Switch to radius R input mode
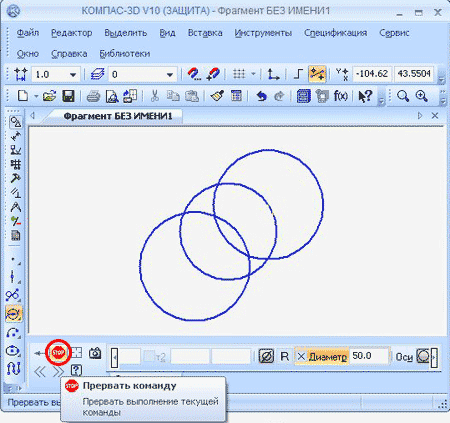This screenshot has width=450, height=423. [285, 356]
